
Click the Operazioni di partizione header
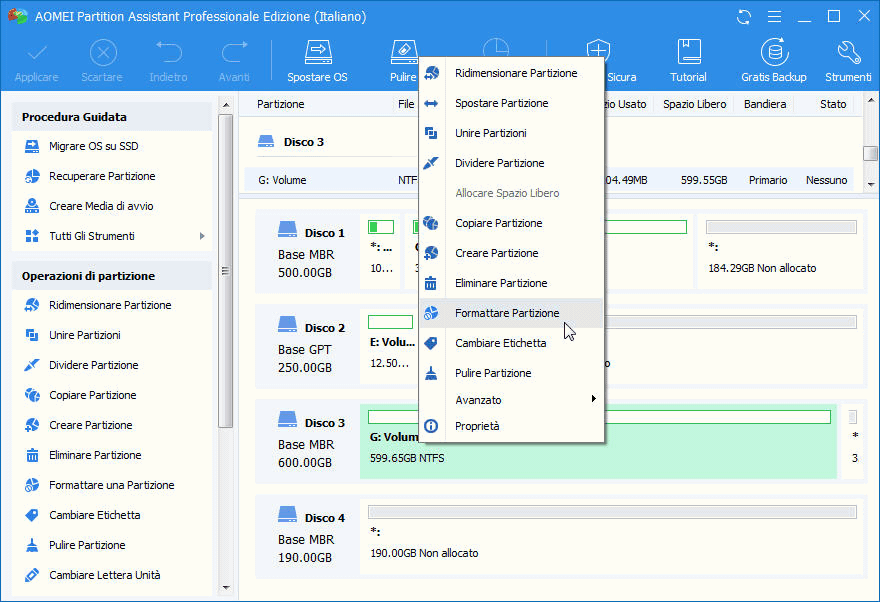pos(112,276)
